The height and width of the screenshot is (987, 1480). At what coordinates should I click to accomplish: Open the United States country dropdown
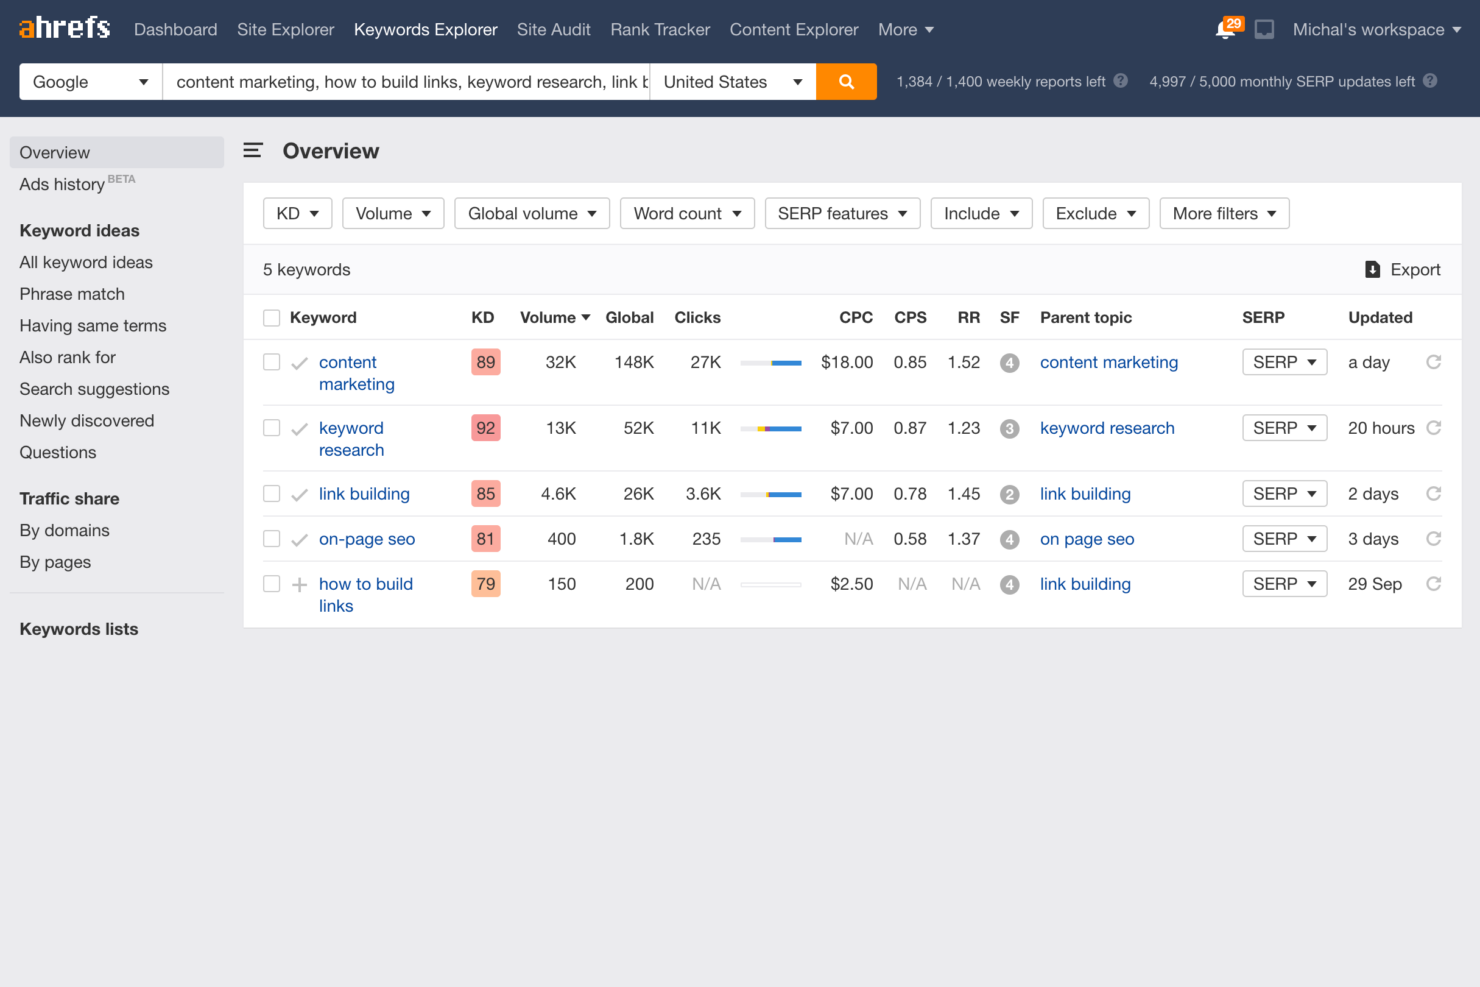pyautogui.click(x=732, y=82)
